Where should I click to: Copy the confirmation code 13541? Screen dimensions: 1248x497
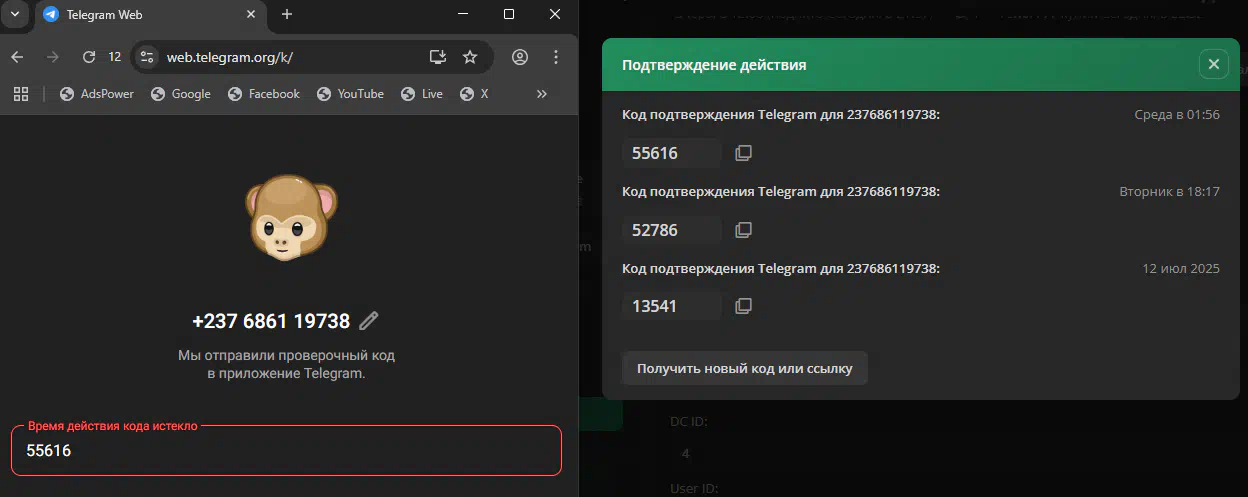pos(743,306)
